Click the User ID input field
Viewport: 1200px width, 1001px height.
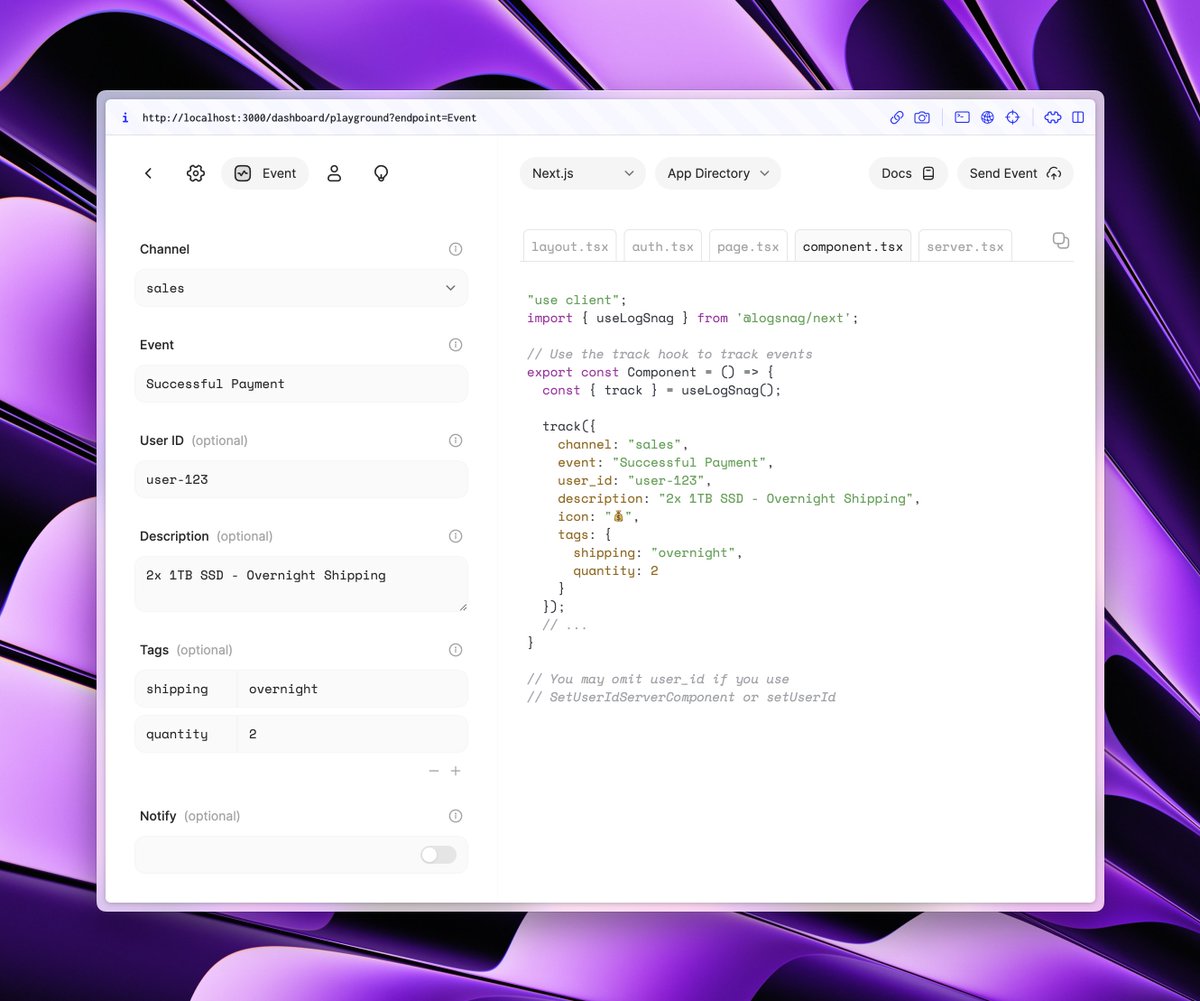pos(301,479)
